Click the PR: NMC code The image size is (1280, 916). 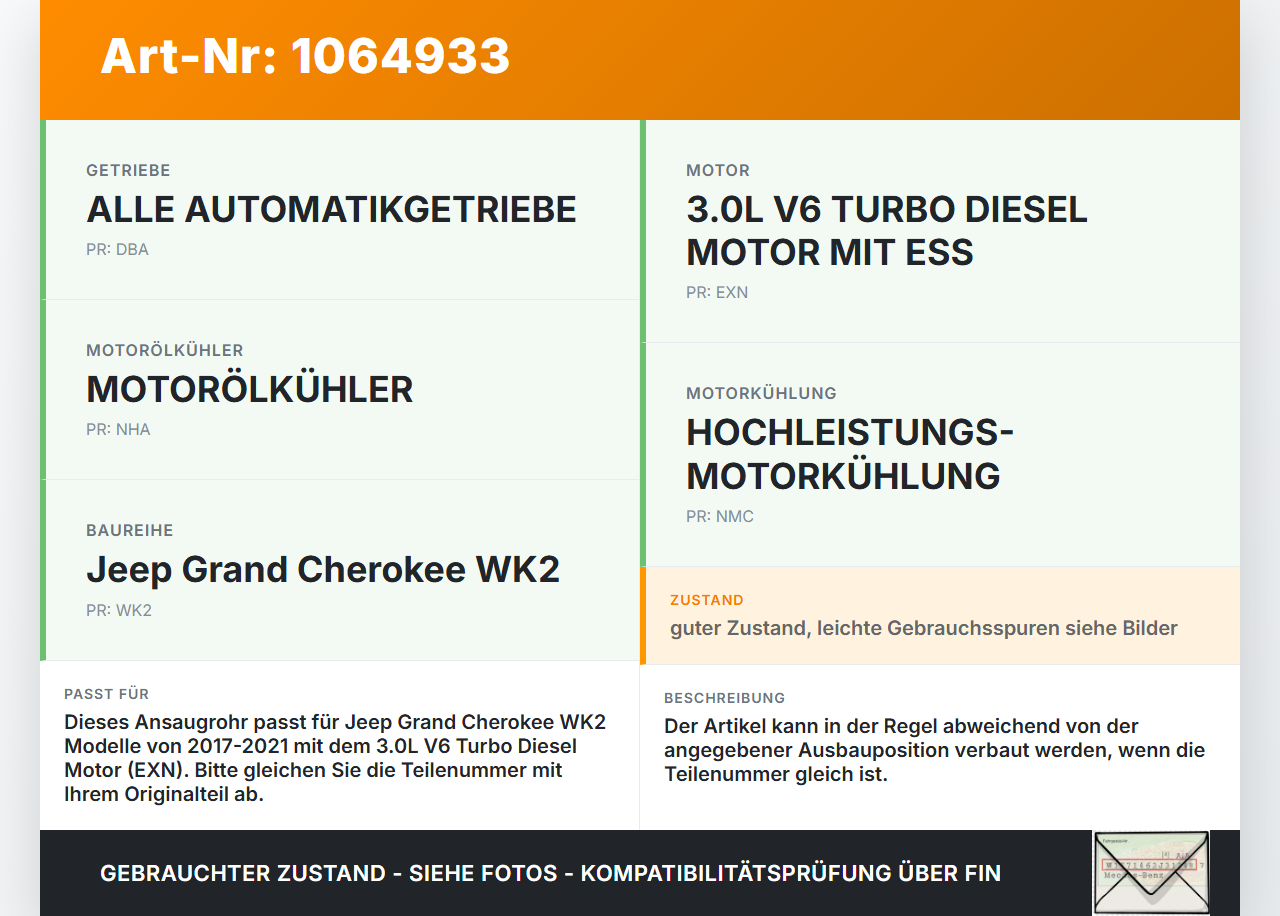(x=720, y=517)
